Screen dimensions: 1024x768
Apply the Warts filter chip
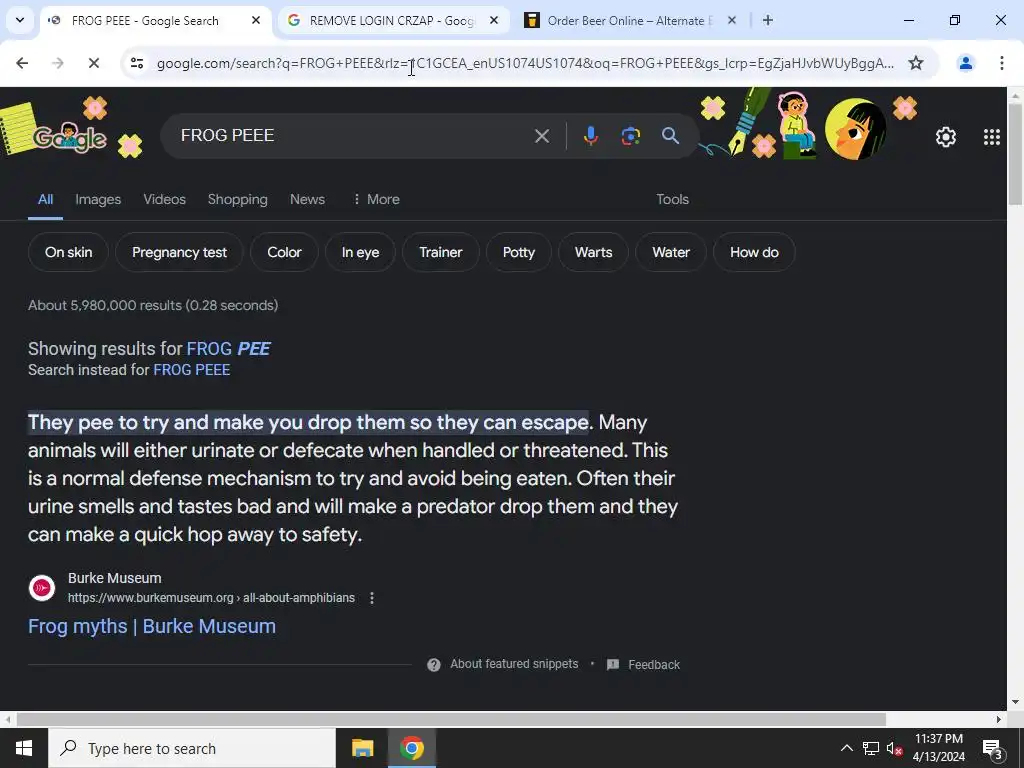pyautogui.click(x=593, y=252)
